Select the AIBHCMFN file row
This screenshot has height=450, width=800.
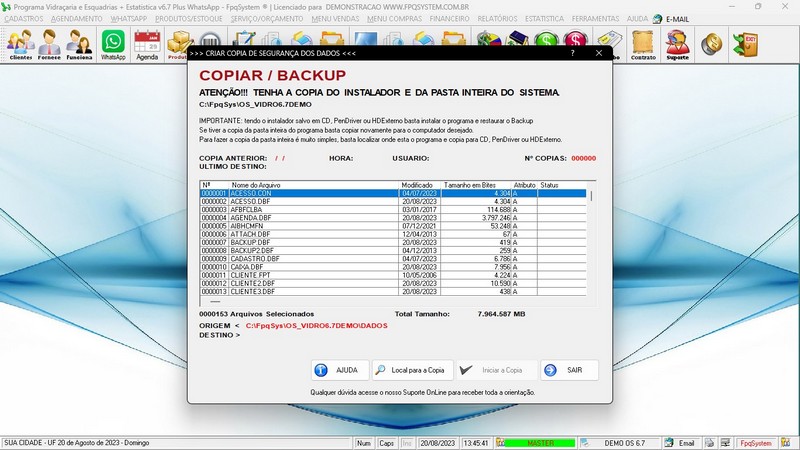point(393,226)
